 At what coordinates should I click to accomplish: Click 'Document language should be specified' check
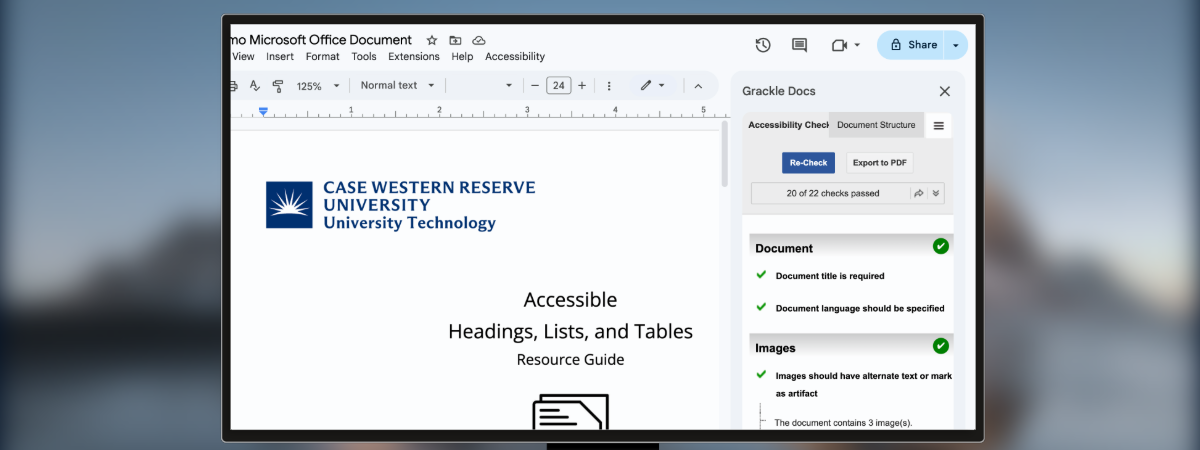tap(860, 308)
